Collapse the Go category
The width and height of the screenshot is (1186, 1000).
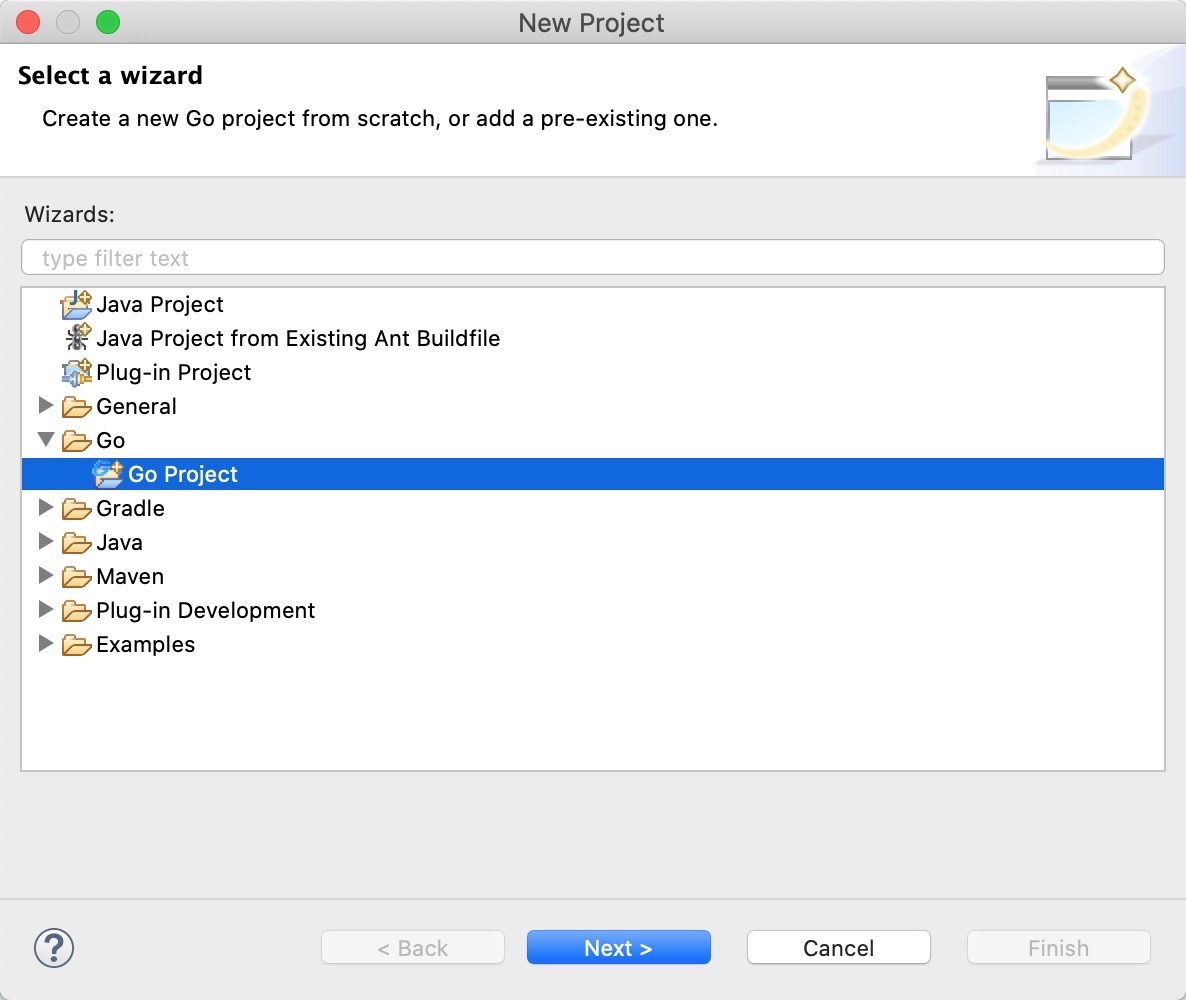click(x=45, y=440)
